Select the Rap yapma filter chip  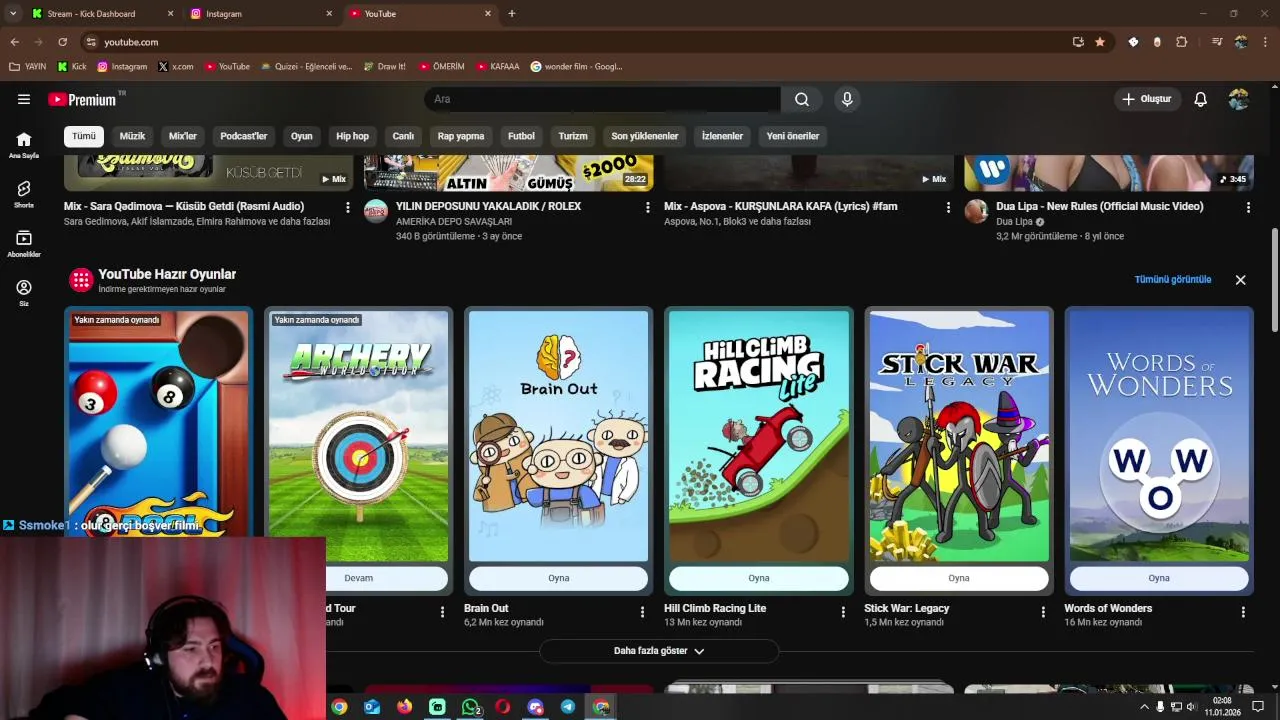coord(461,136)
